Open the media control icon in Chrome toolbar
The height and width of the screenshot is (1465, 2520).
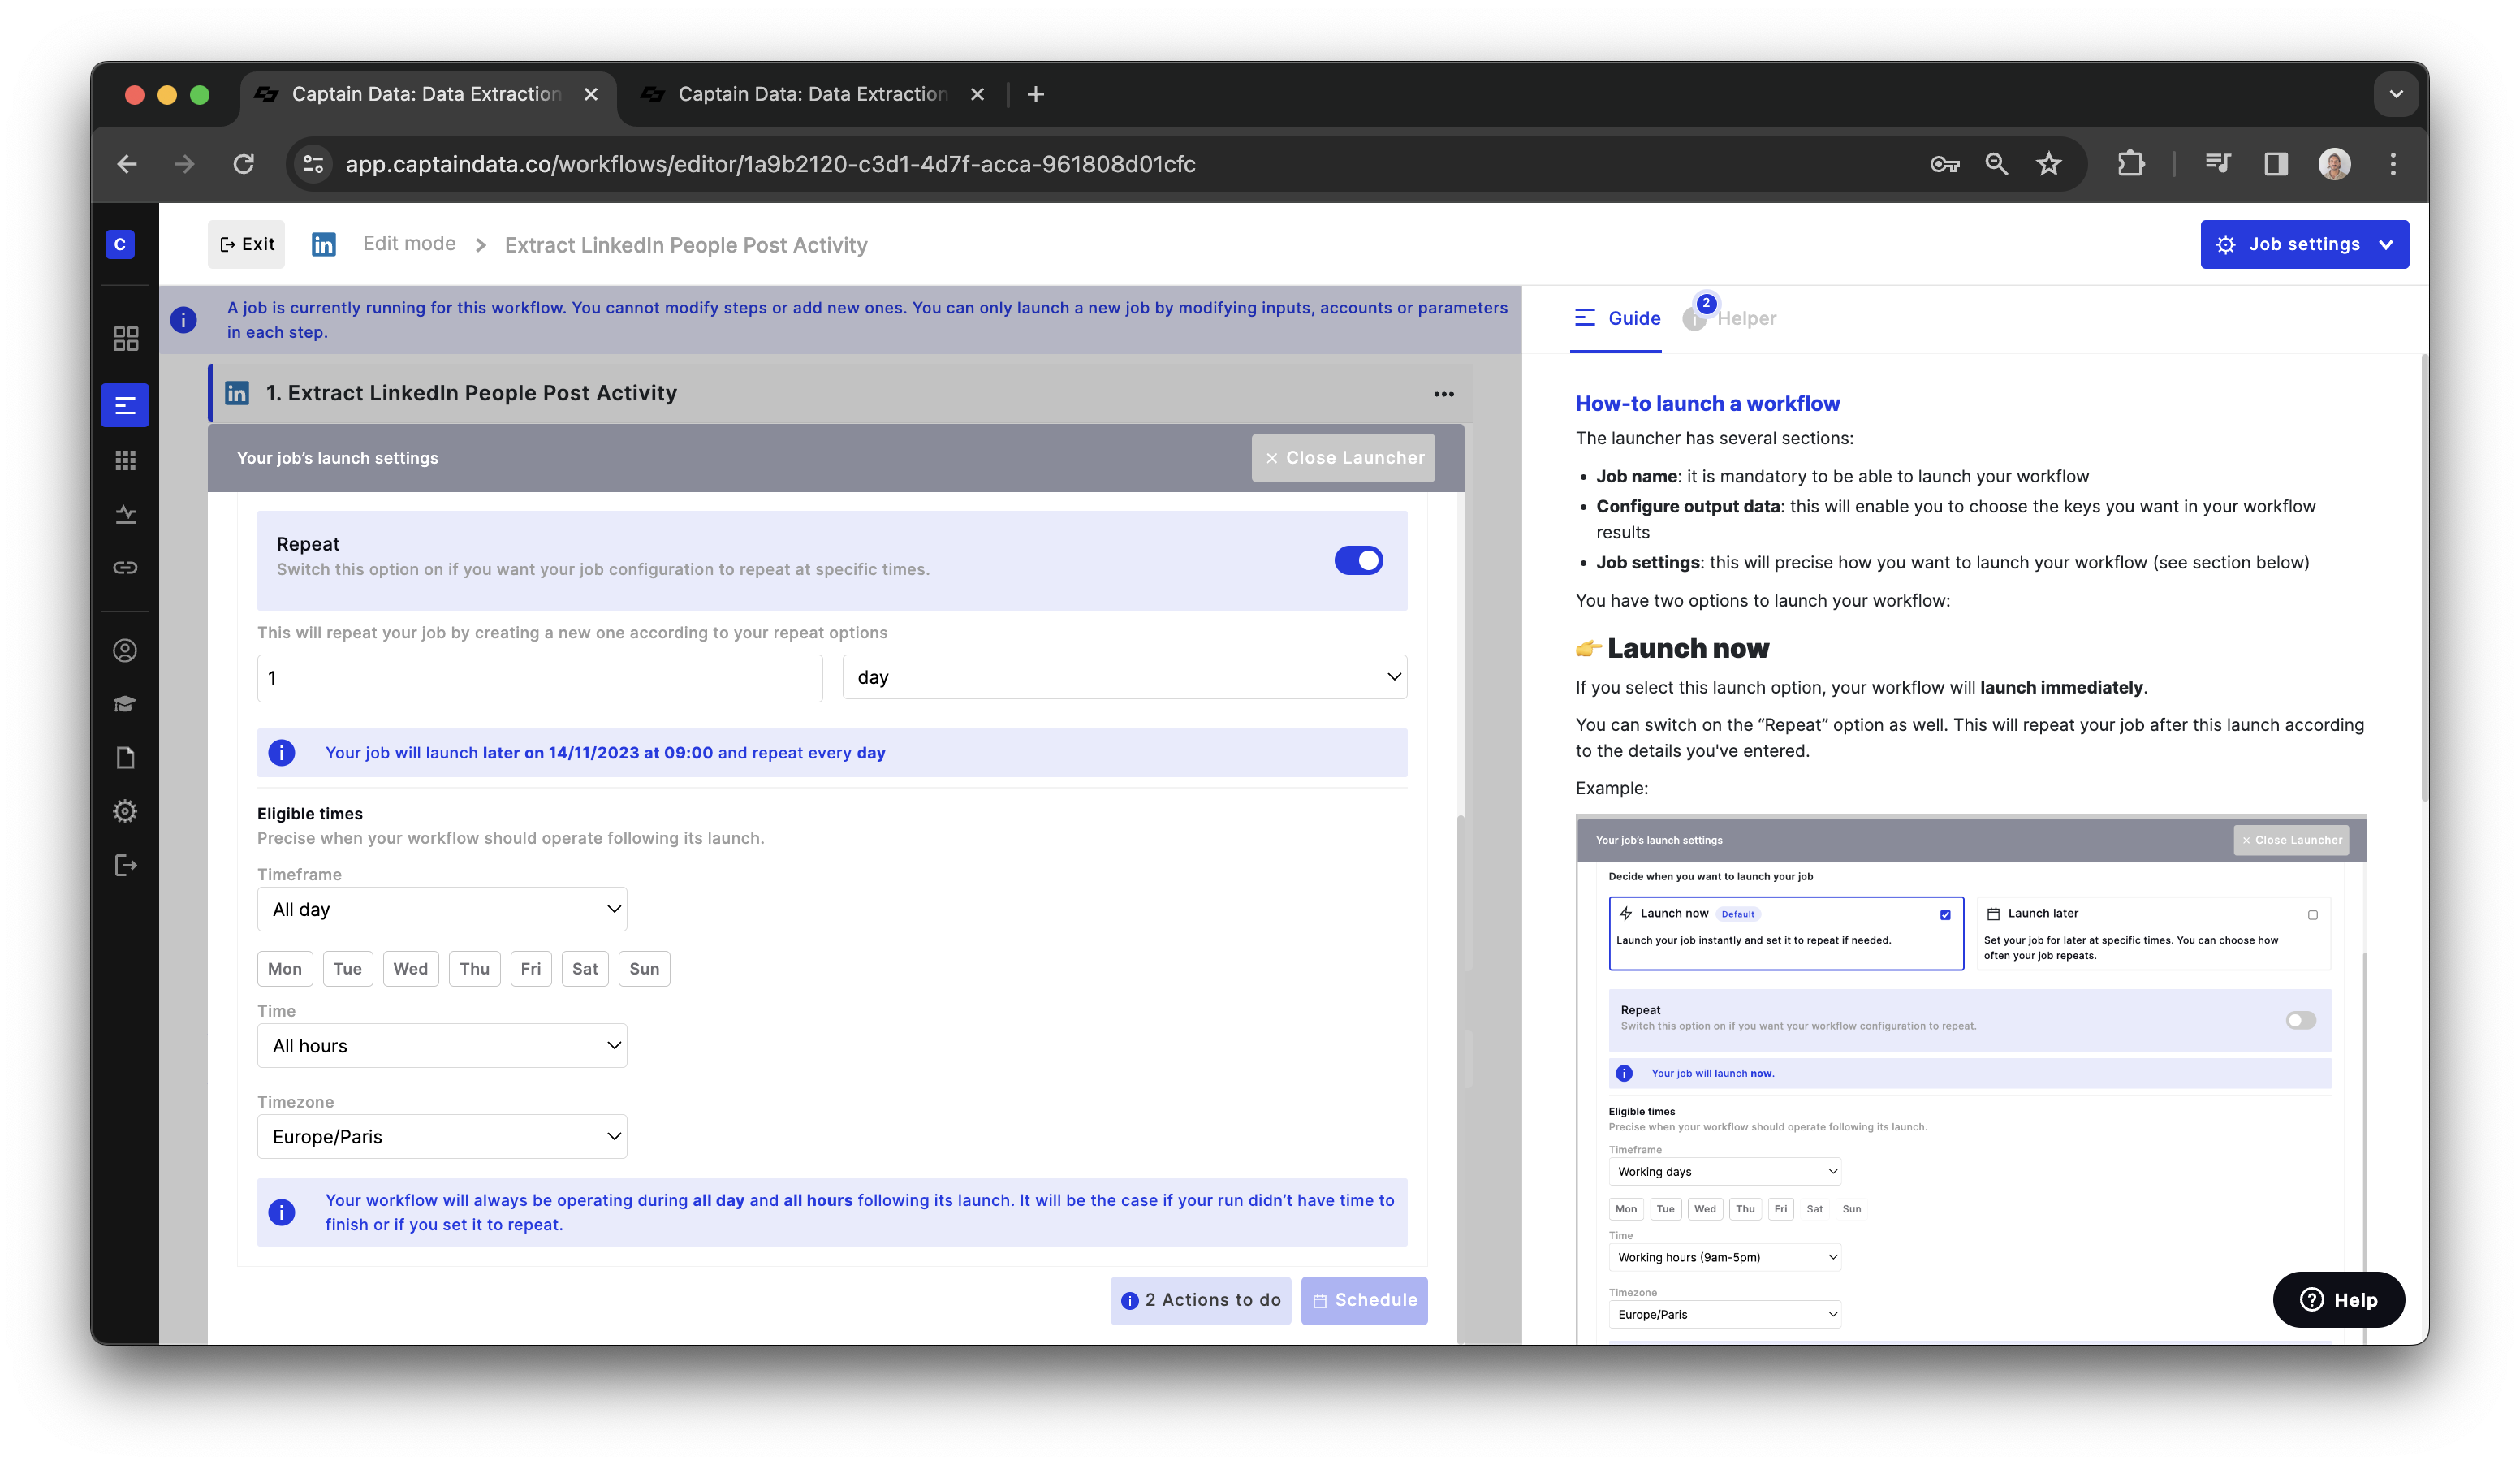coord(2218,164)
